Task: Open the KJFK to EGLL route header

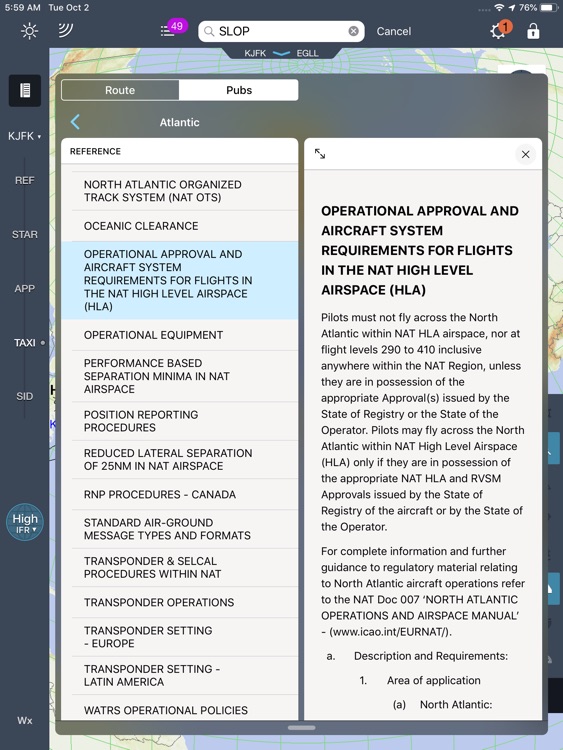Action: 281,53
